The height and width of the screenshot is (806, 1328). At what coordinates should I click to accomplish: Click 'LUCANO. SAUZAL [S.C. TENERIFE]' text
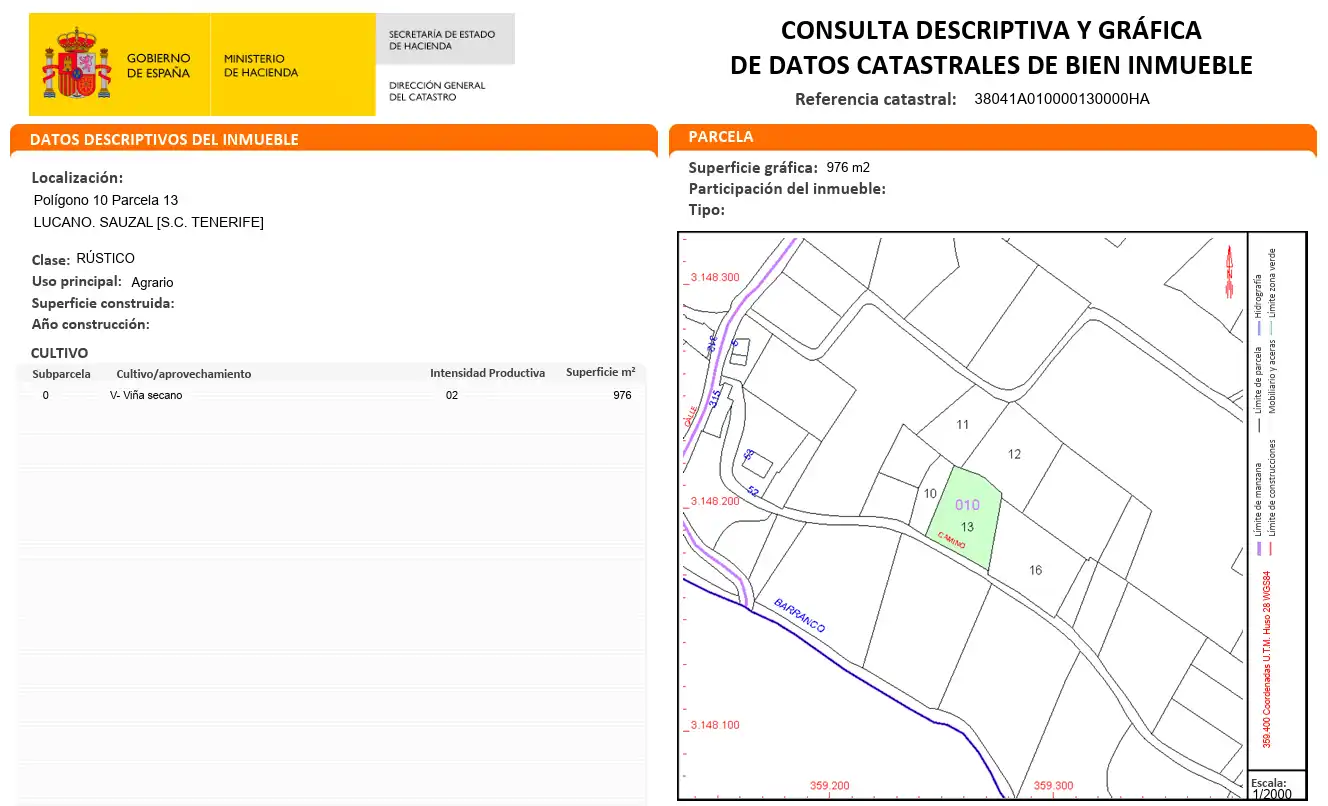tap(149, 222)
